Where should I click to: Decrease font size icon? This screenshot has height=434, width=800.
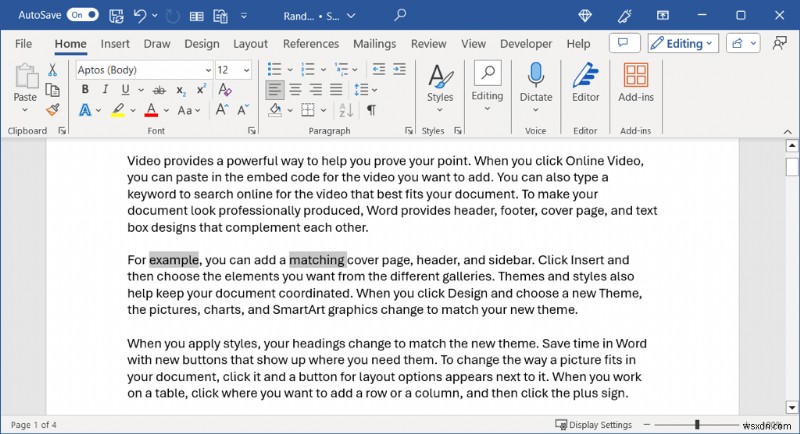(x=243, y=110)
